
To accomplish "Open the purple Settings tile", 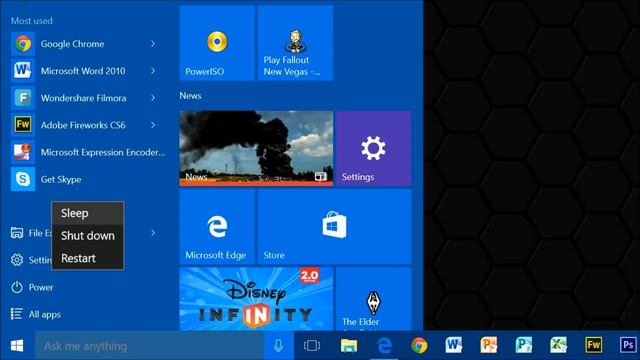I will pyautogui.click(x=373, y=149).
